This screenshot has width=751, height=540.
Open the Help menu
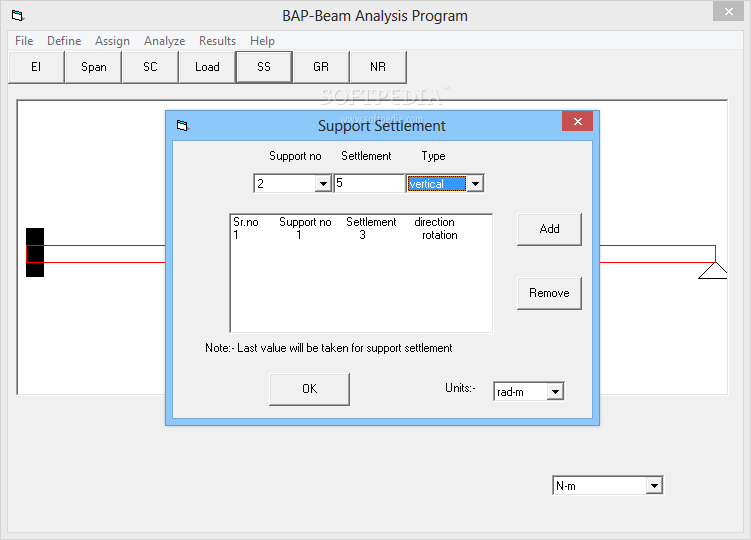pyautogui.click(x=262, y=41)
